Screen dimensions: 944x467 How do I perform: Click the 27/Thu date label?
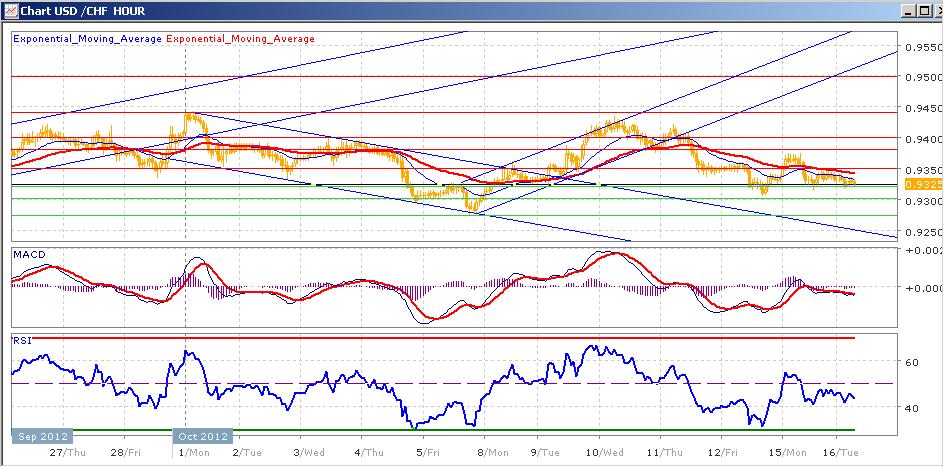pyautogui.click(x=70, y=452)
